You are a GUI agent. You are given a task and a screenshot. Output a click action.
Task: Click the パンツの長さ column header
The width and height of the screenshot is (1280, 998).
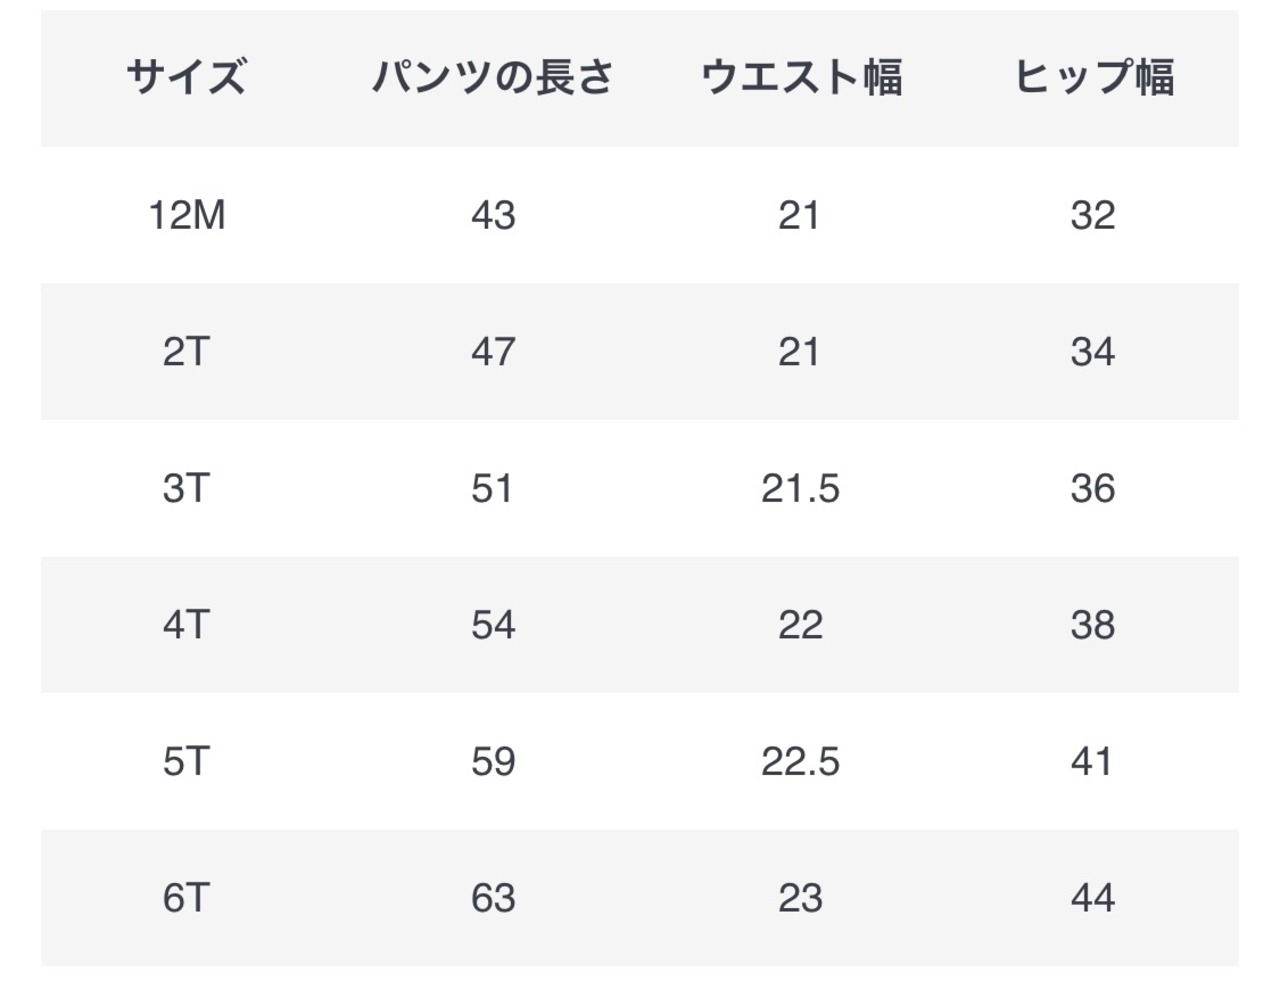pos(493,77)
